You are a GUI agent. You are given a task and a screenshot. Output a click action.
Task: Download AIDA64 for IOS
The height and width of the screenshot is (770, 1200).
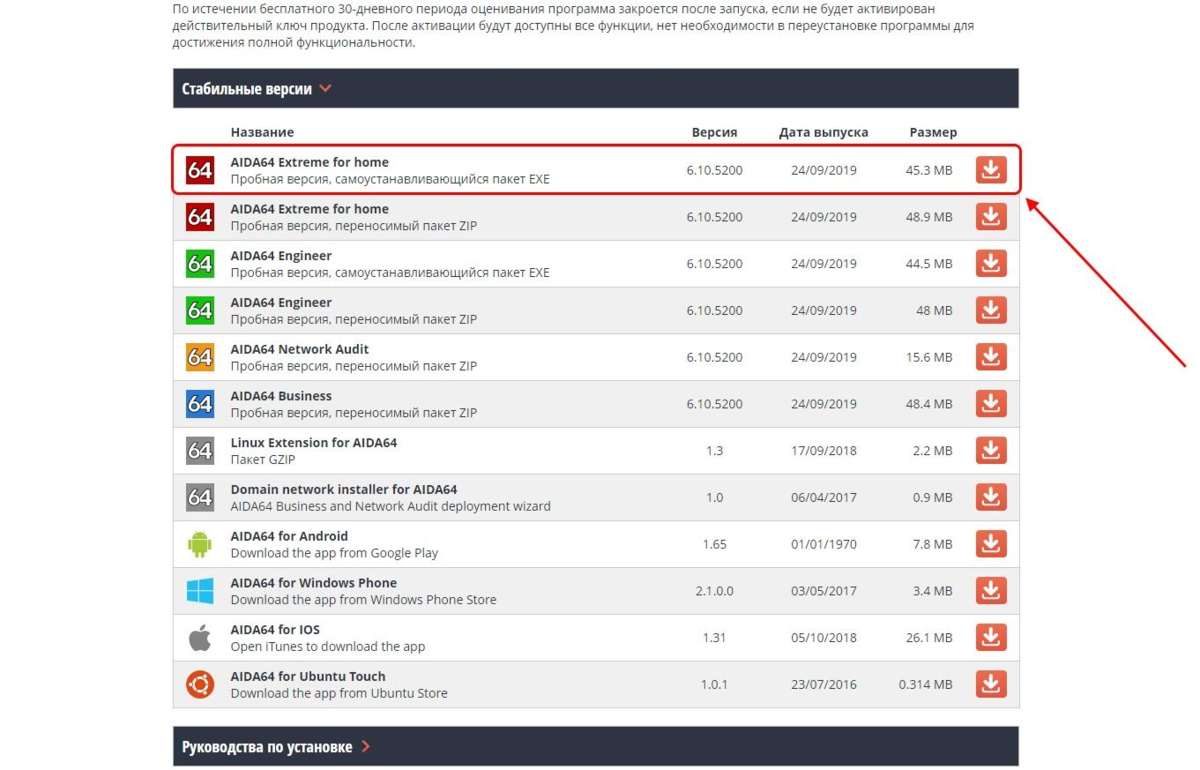[990, 637]
